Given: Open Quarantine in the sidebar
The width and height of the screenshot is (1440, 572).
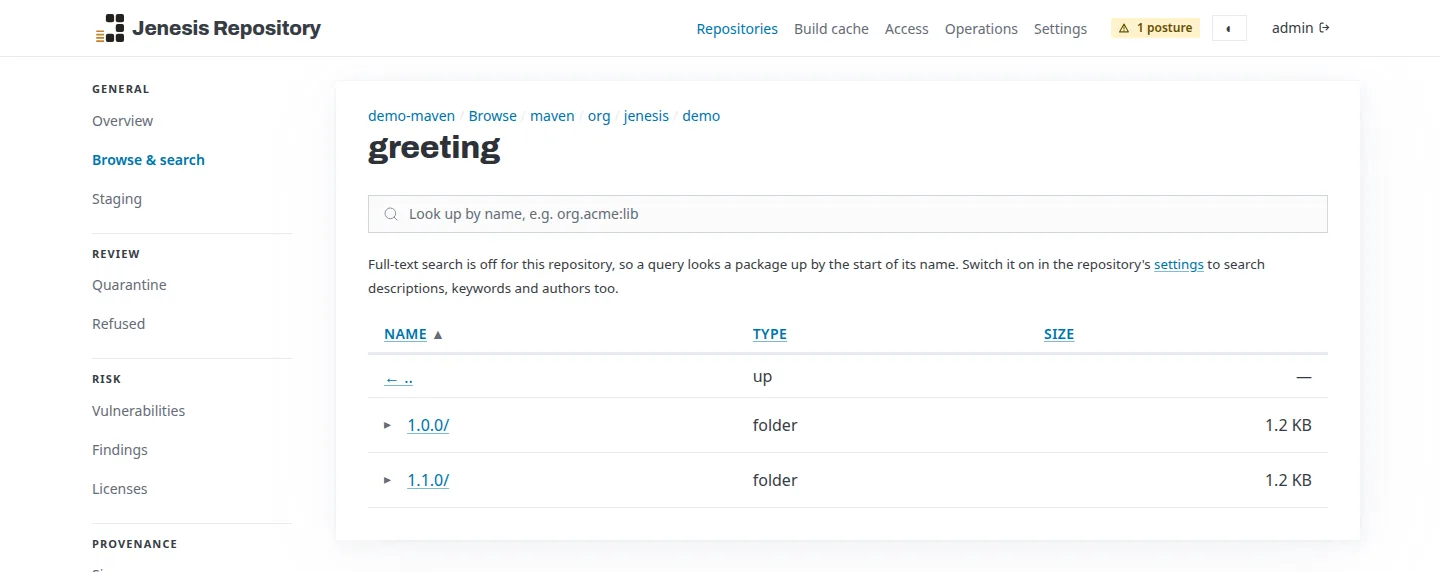Looking at the screenshot, I should coord(129,285).
